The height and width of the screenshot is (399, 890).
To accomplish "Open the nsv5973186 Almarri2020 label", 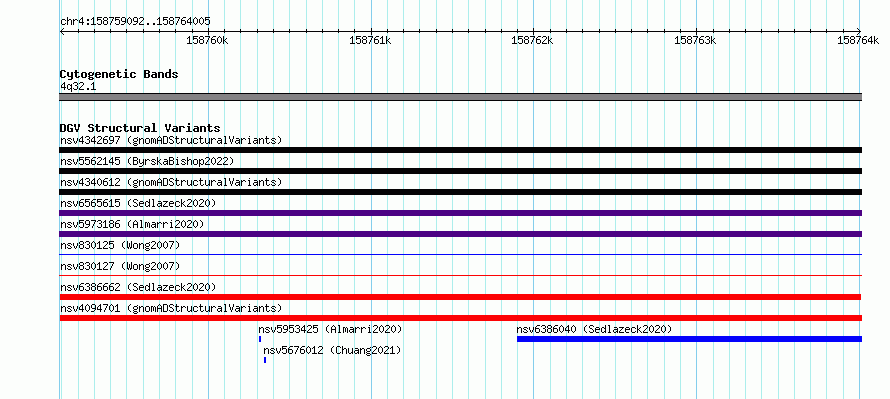I will (x=132, y=224).
